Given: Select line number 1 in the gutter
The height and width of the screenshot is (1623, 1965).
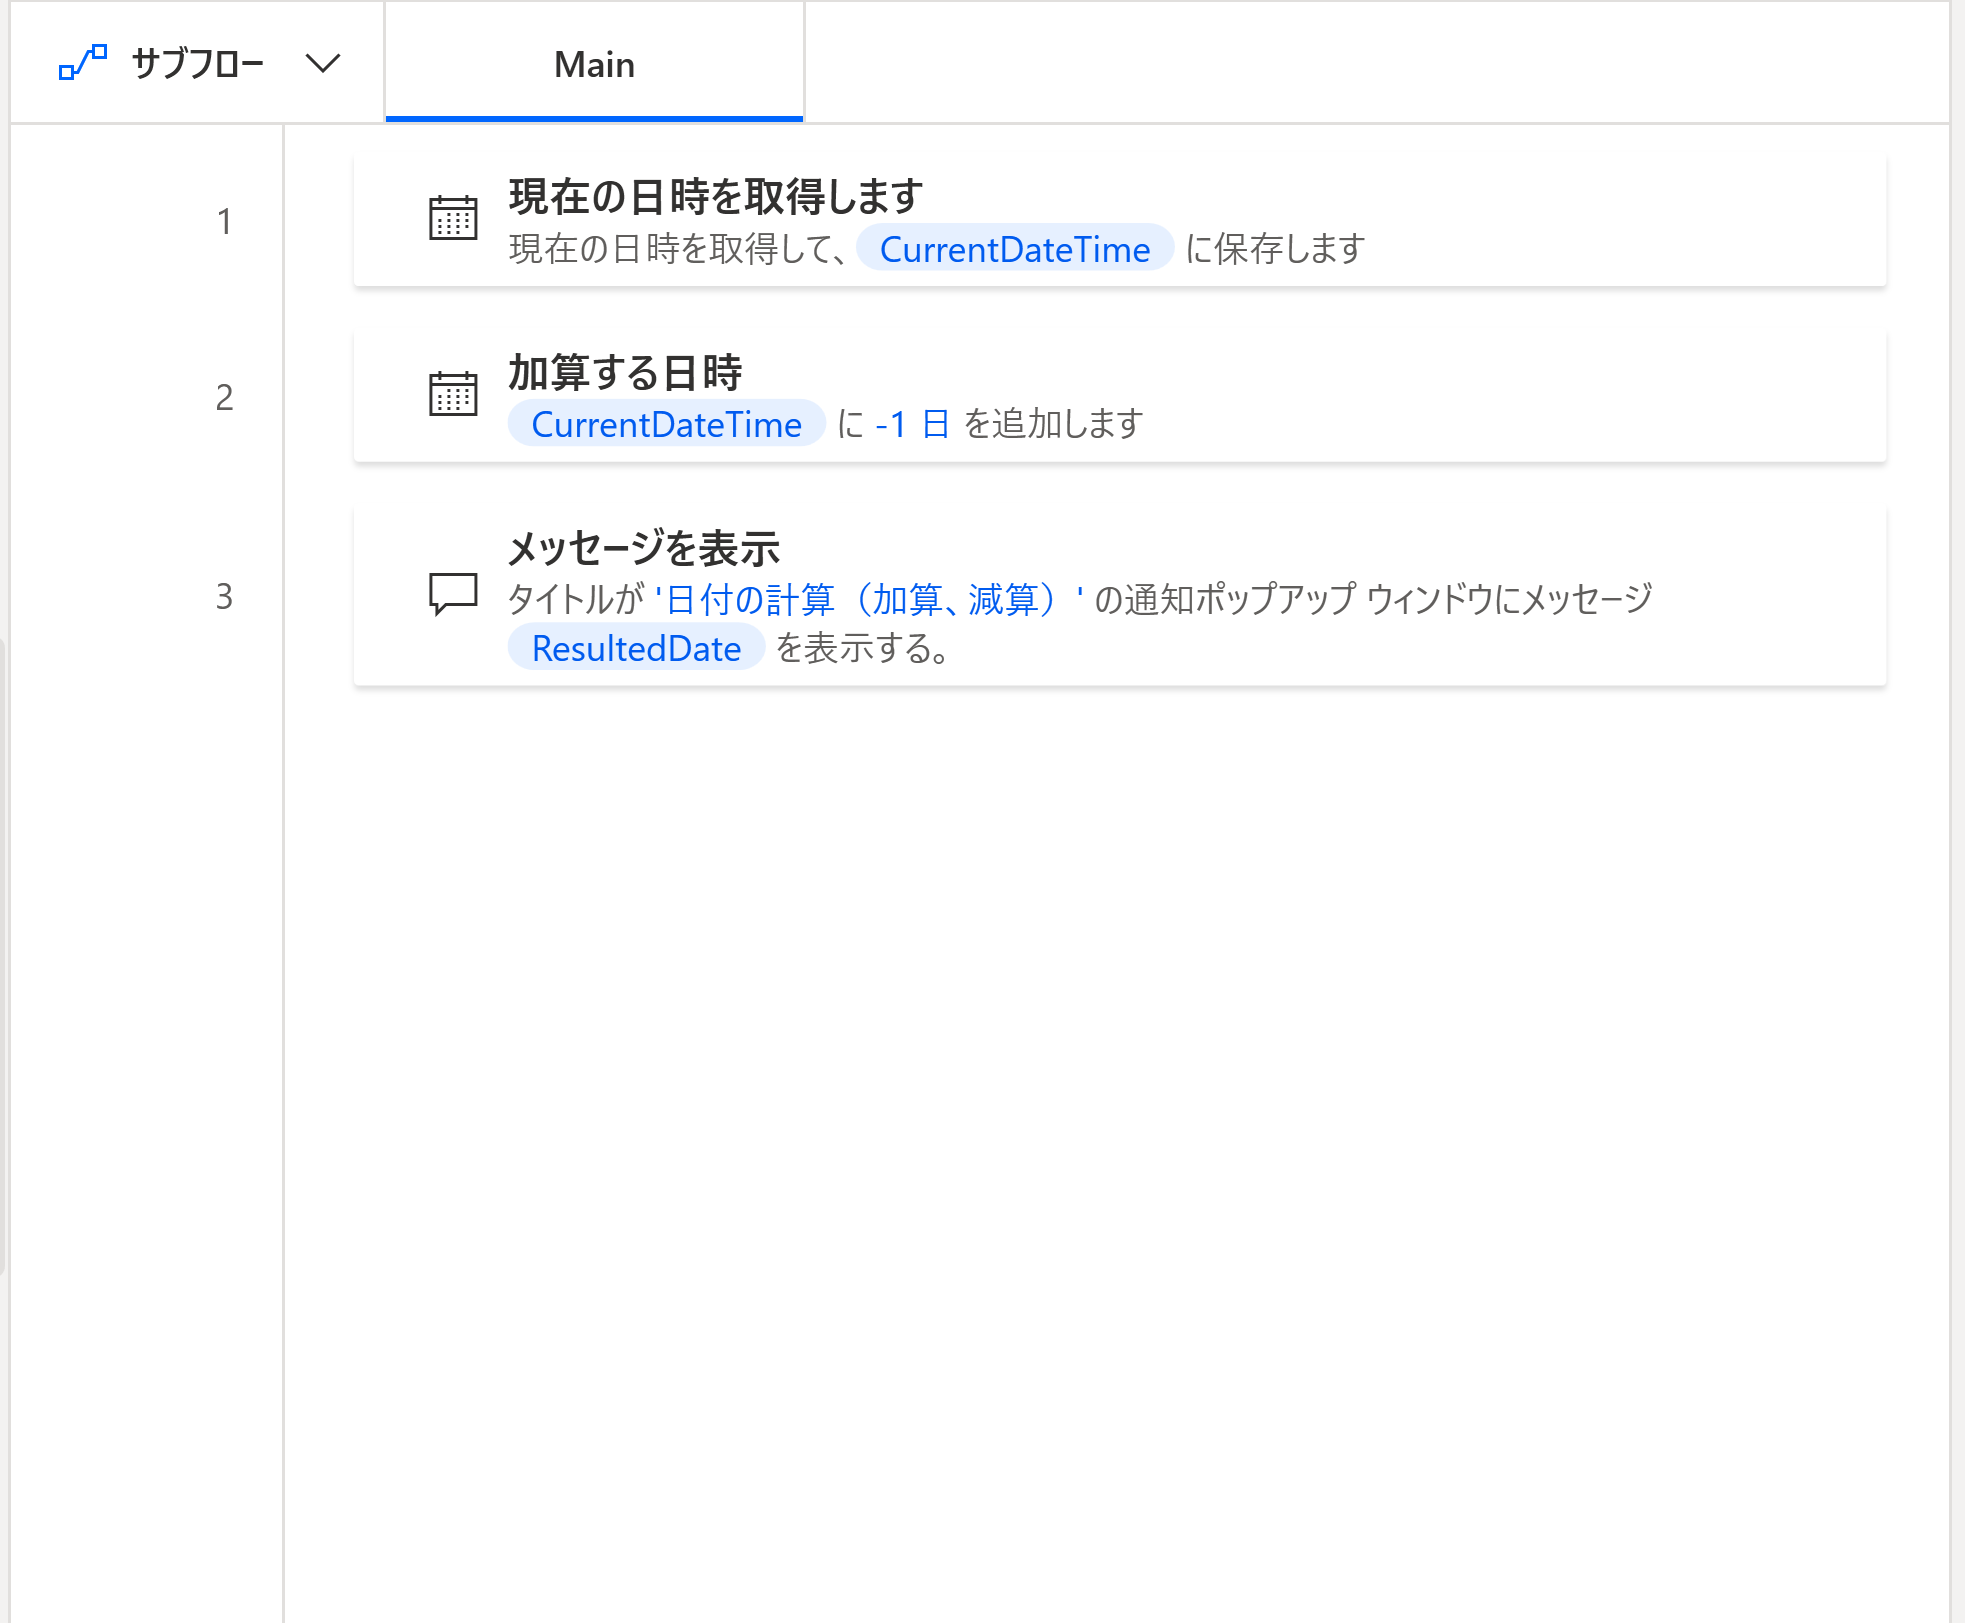Looking at the screenshot, I should click(x=224, y=221).
